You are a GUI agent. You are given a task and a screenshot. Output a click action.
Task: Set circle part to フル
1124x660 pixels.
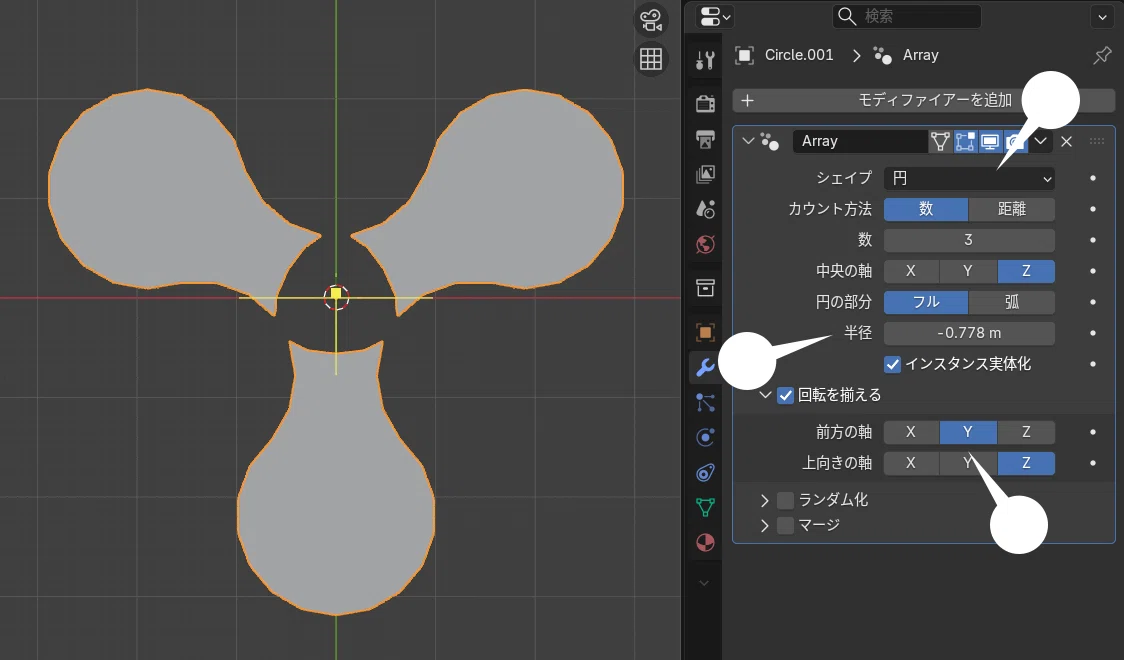click(926, 302)
